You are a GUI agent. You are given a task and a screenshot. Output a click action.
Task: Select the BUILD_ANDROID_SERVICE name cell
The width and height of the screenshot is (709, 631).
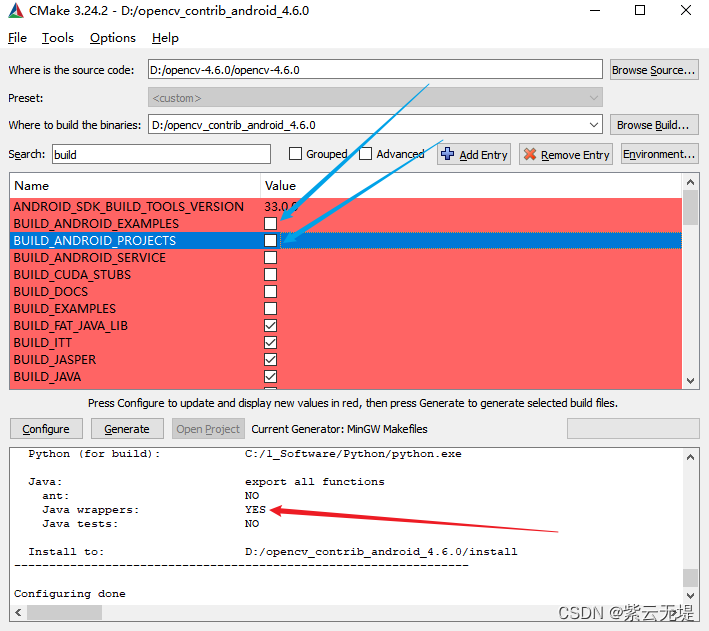[90, 257]
